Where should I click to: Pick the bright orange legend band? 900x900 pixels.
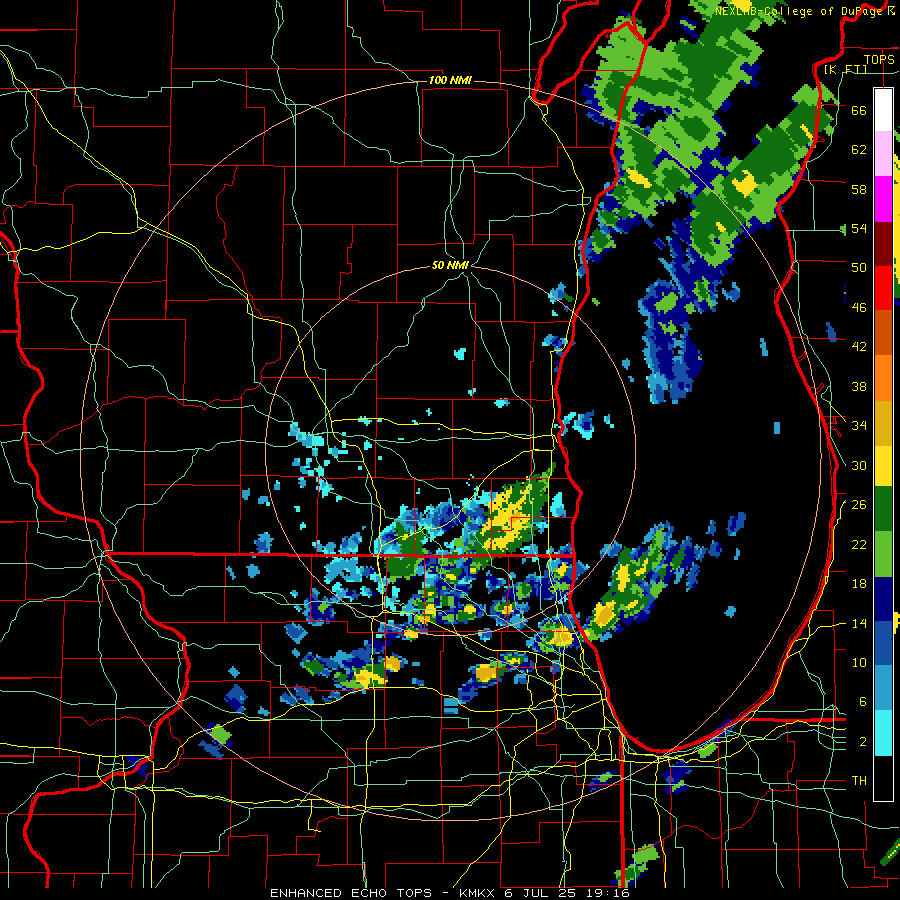(x=883, y=378)
